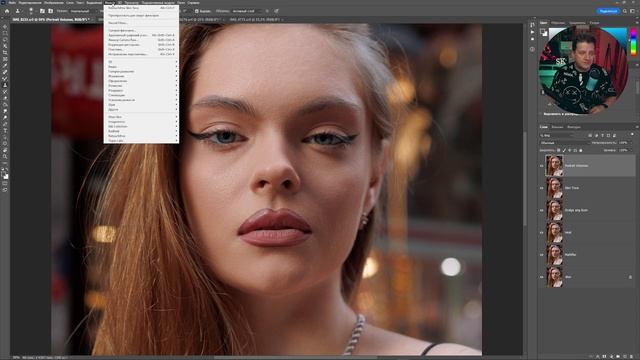Click foreground/background swatch in Color panel
The height and width of the screenshot is (360, 640).
click(x=544, y=32)
